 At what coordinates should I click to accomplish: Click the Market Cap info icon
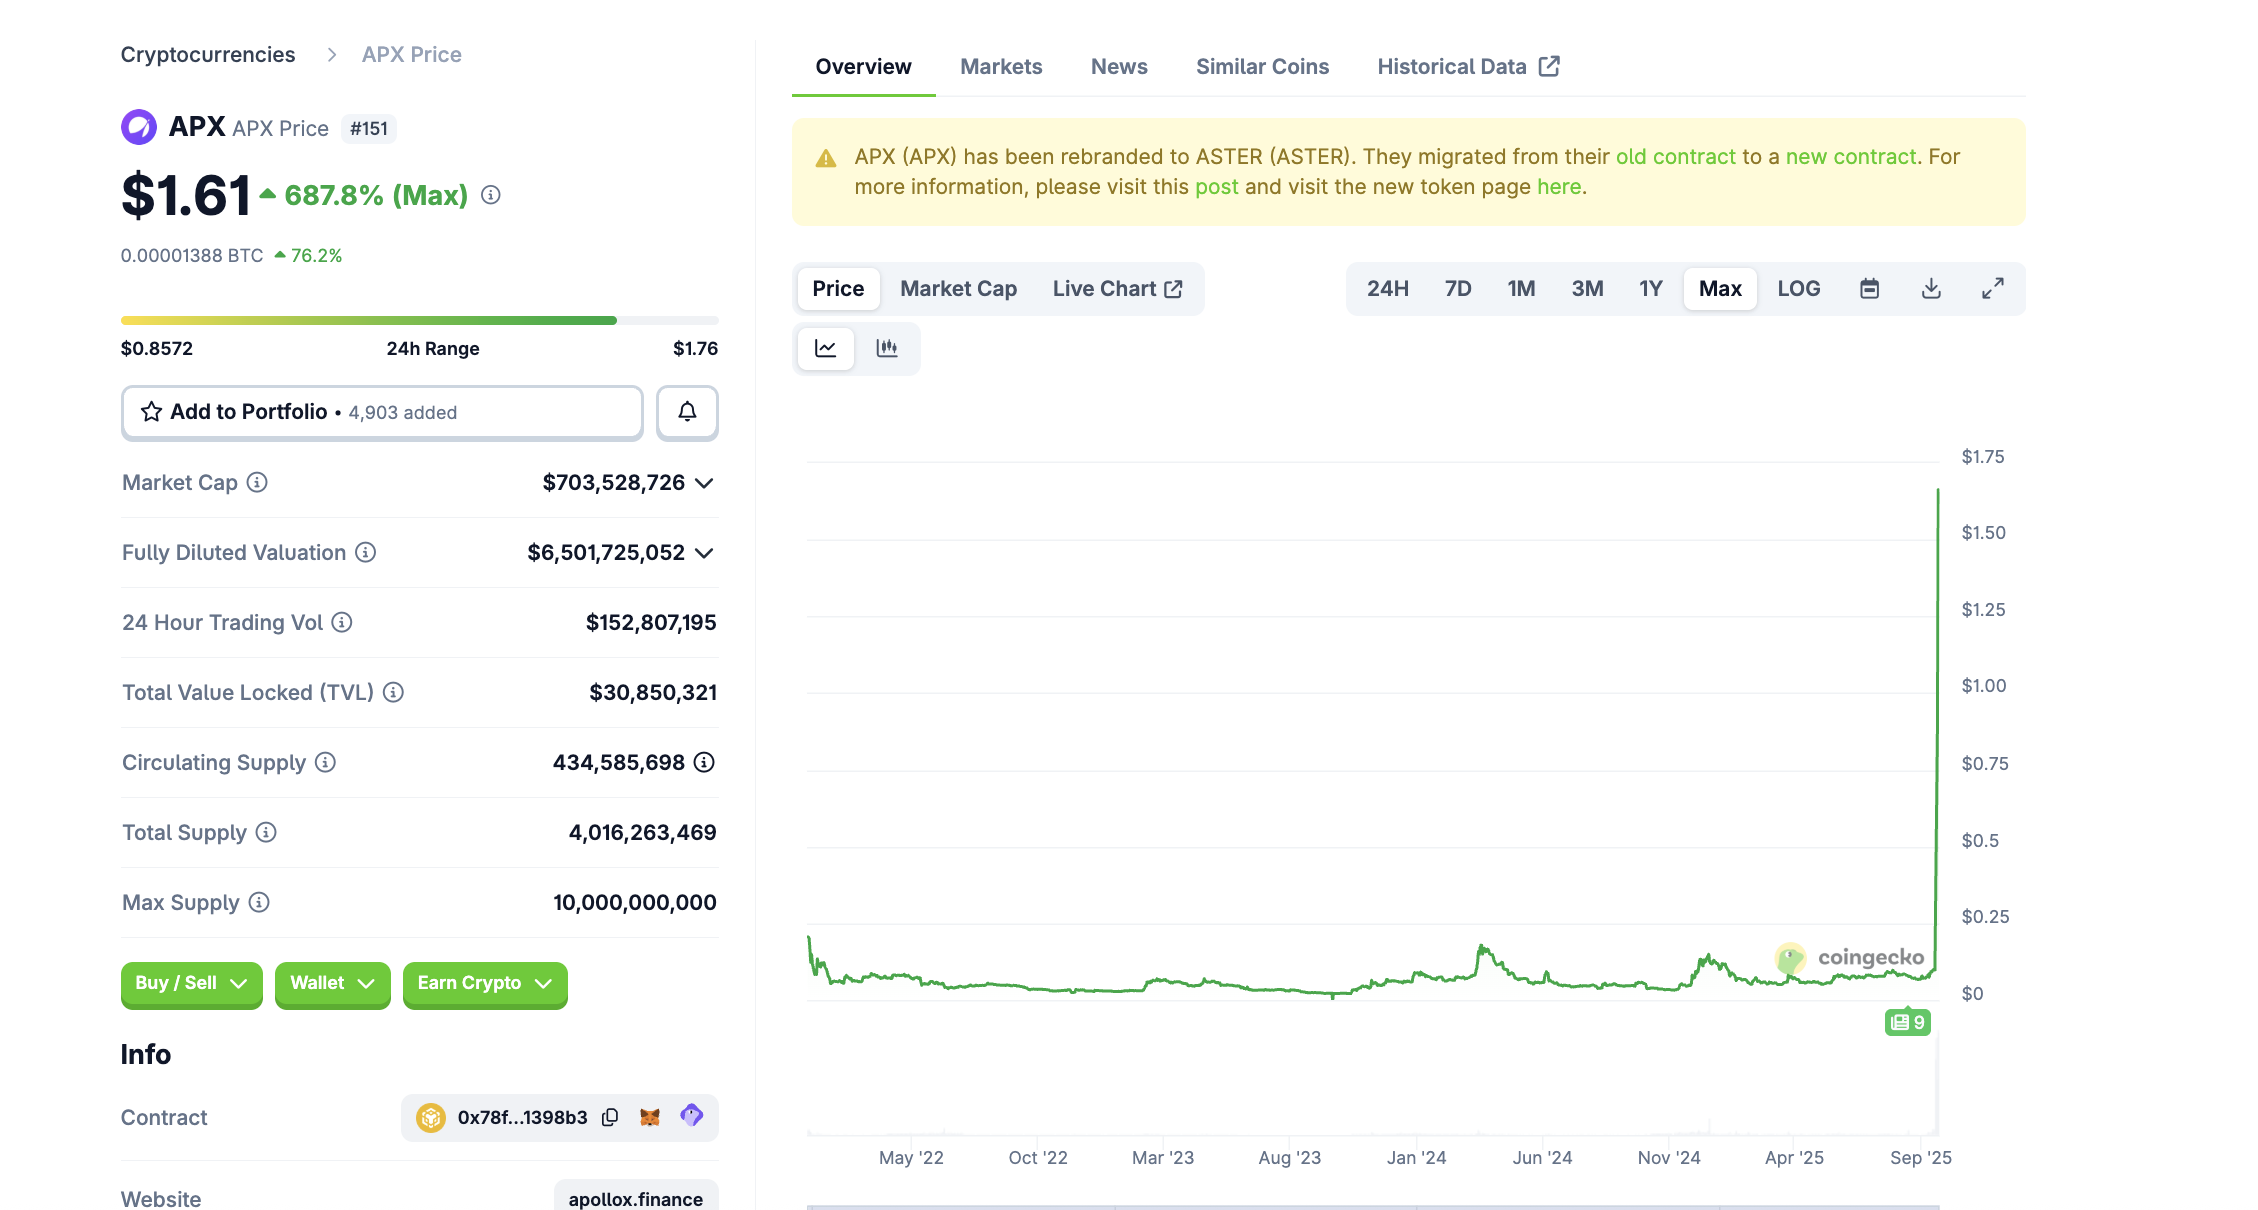tap(257, 483)
